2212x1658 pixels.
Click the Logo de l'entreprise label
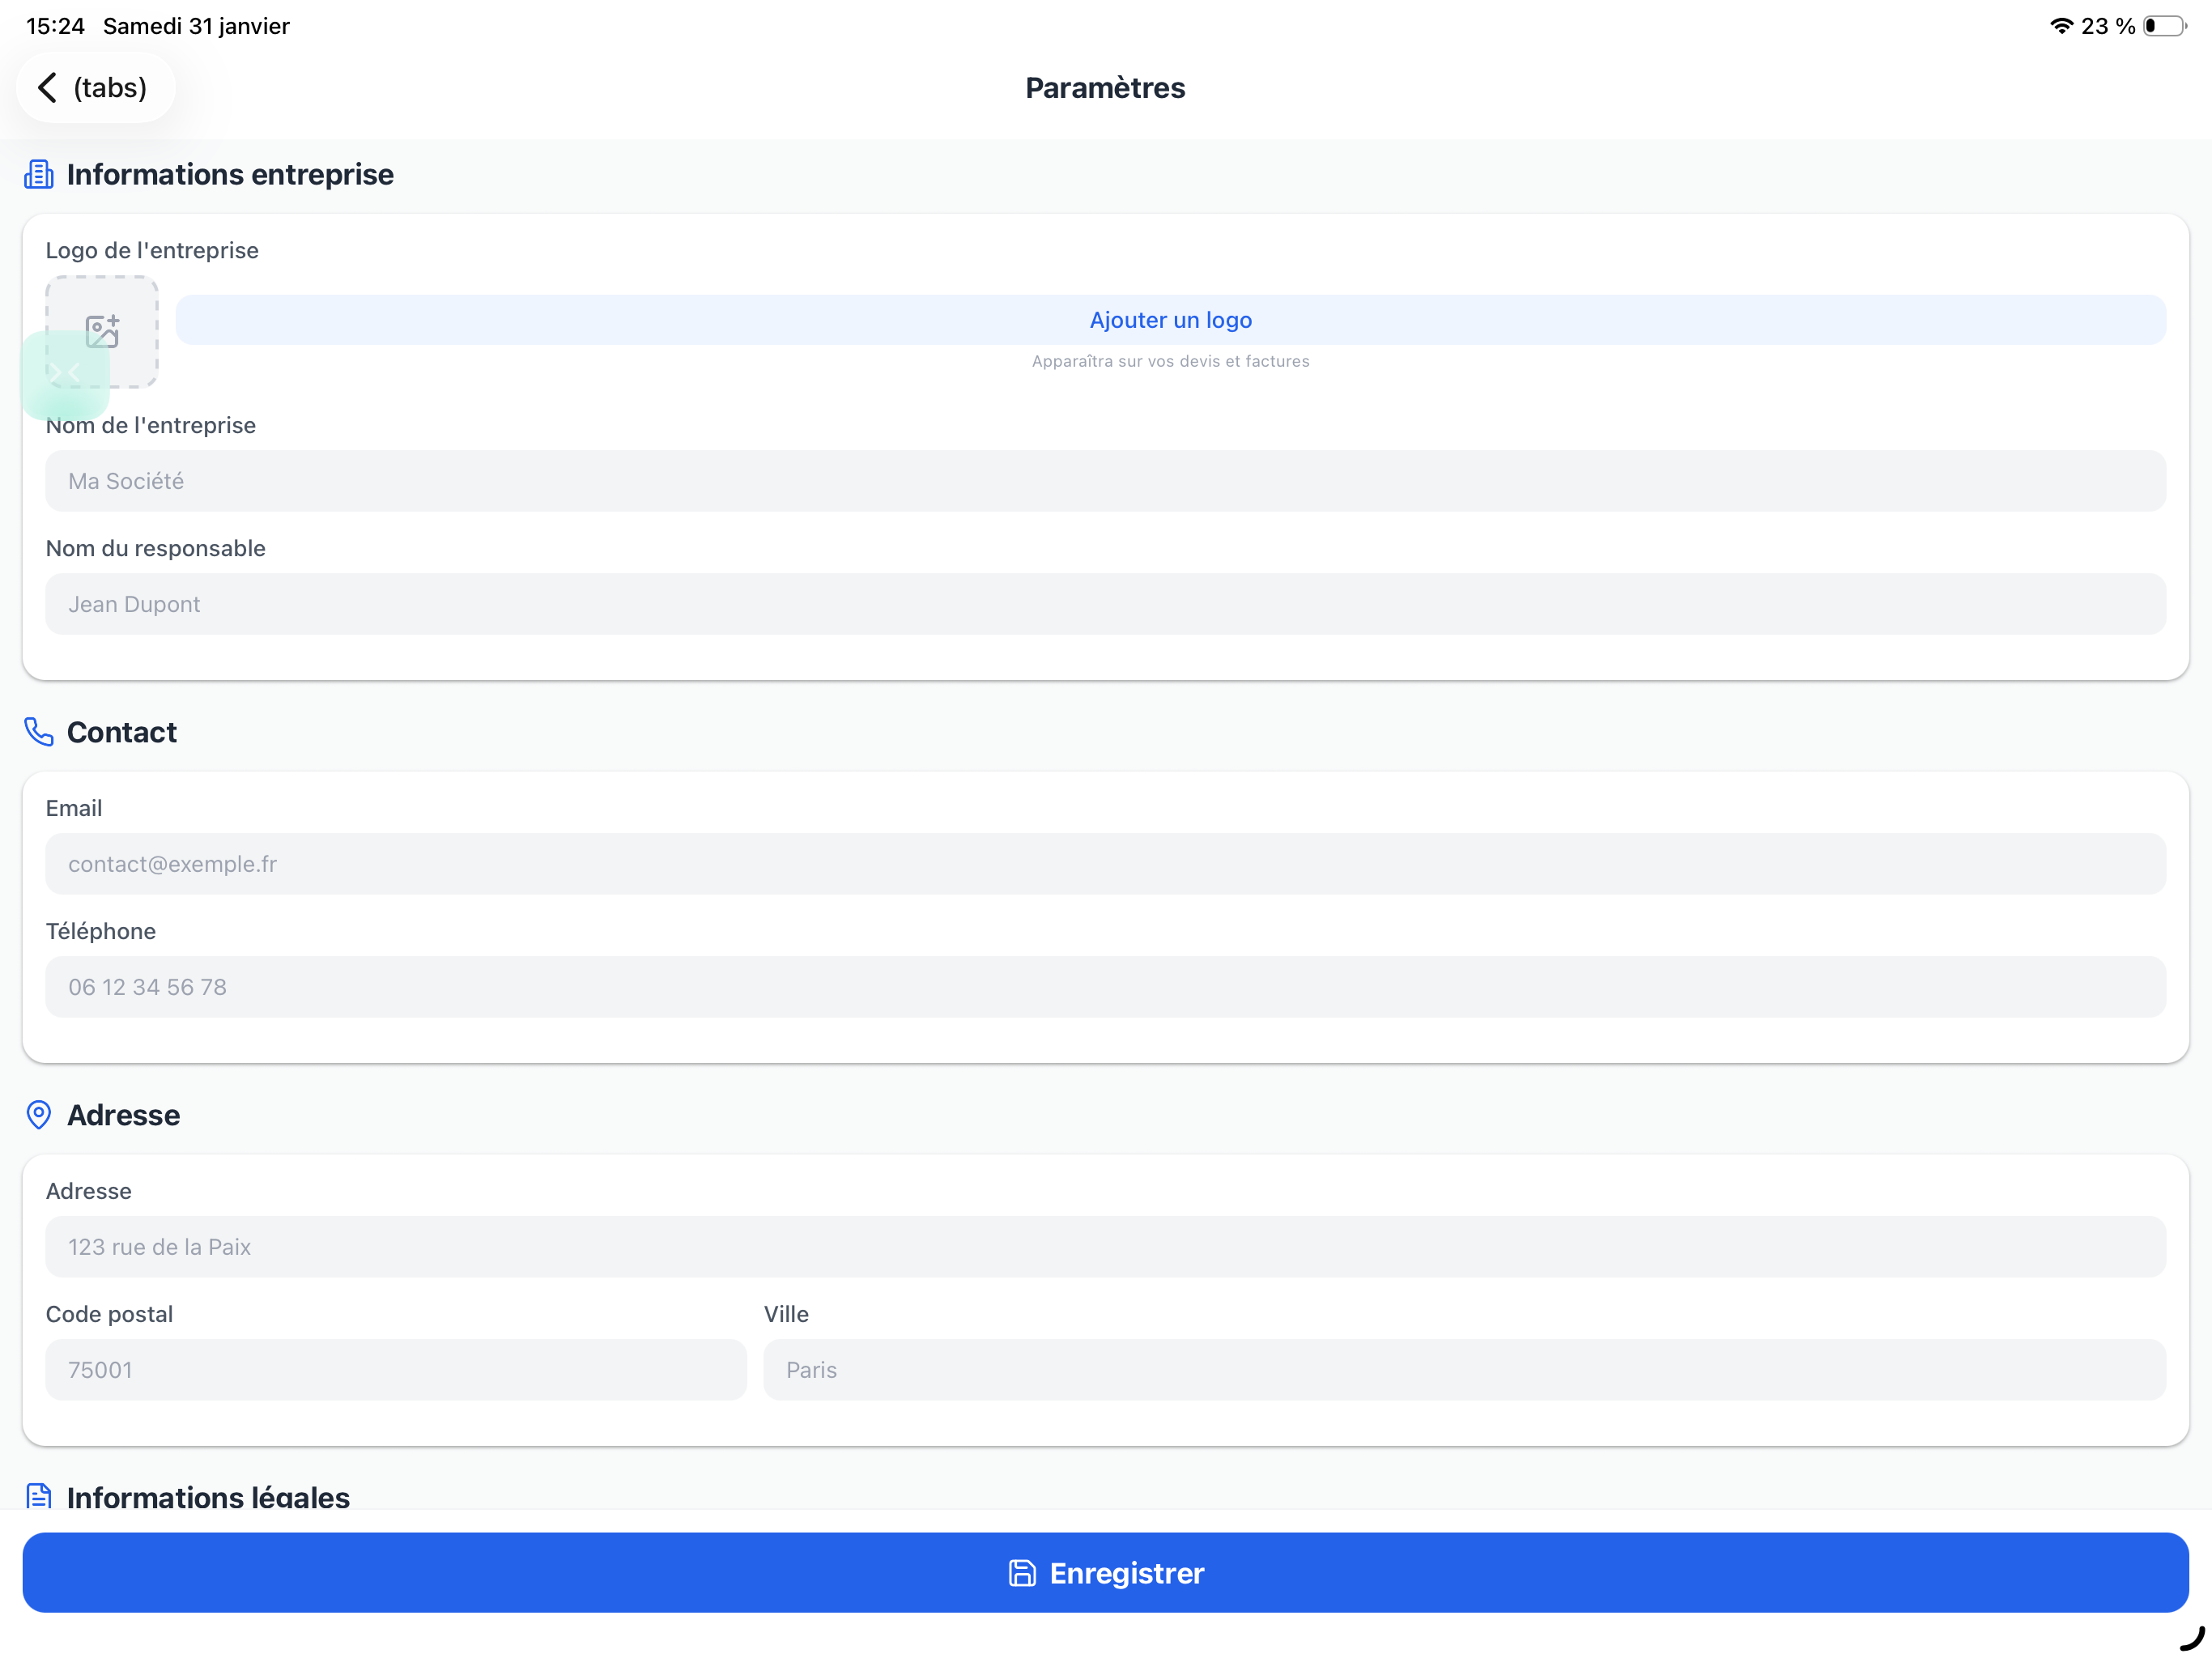pos(152,250)
